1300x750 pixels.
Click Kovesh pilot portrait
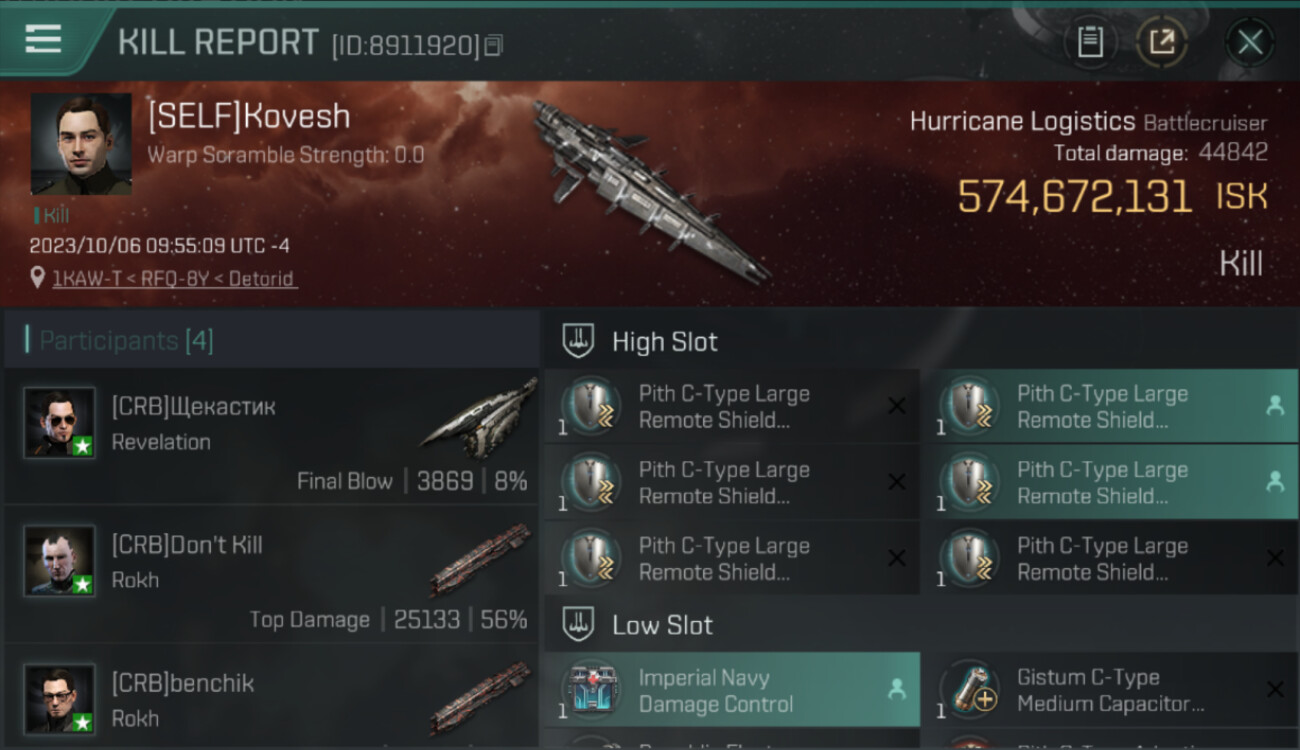pyautogui.click(x=81, y=144)
